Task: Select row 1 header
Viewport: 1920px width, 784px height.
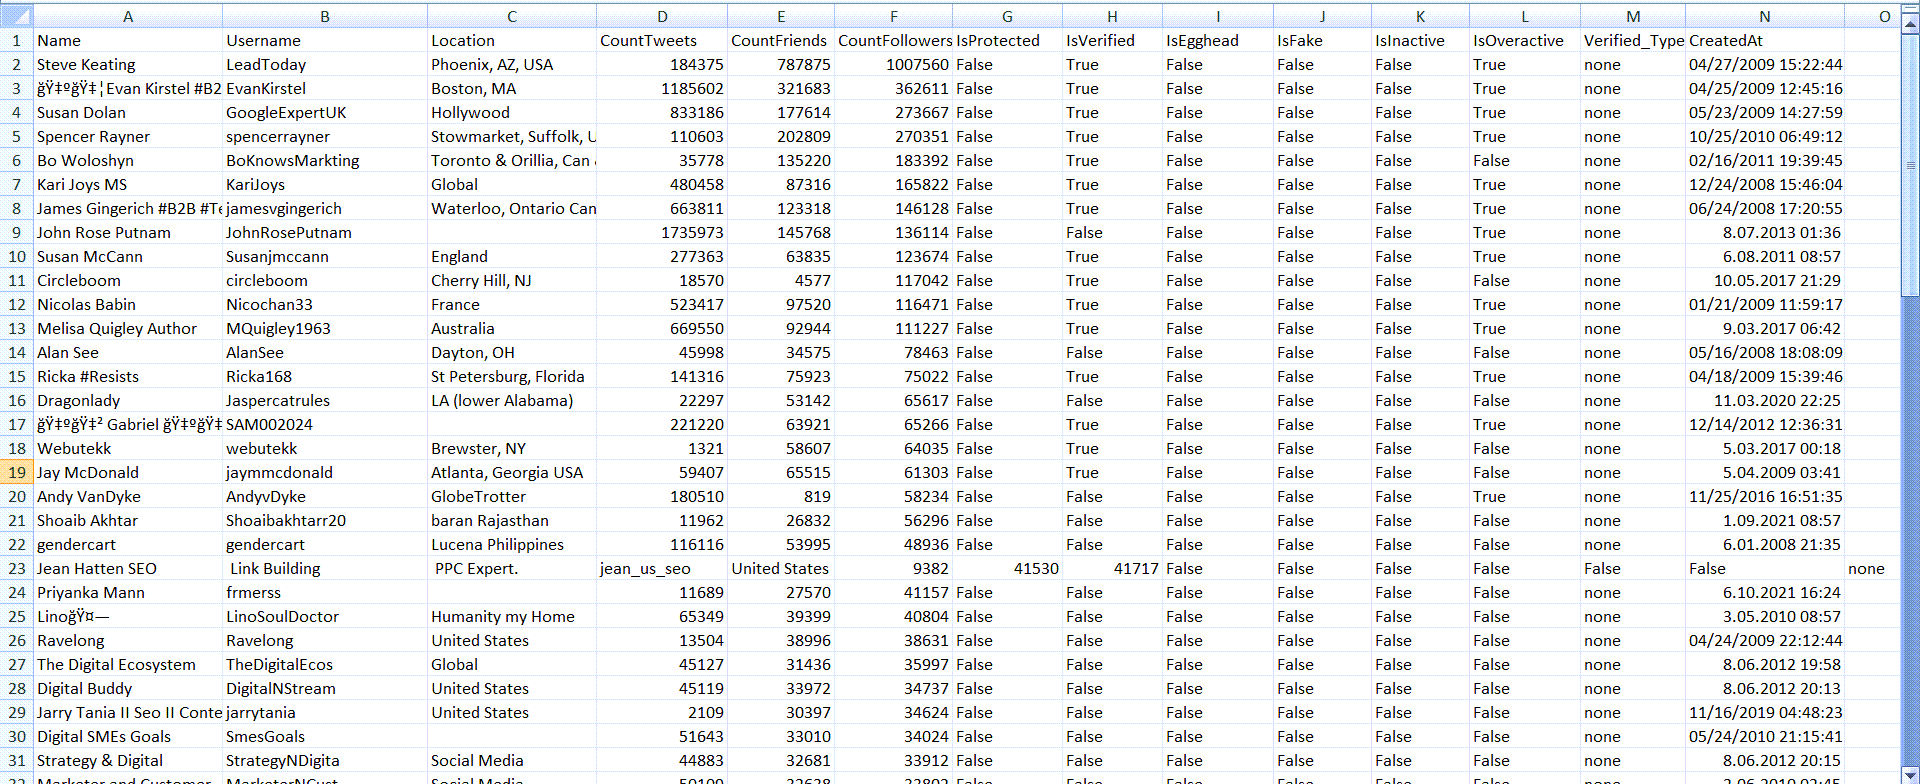Action: 17,41
